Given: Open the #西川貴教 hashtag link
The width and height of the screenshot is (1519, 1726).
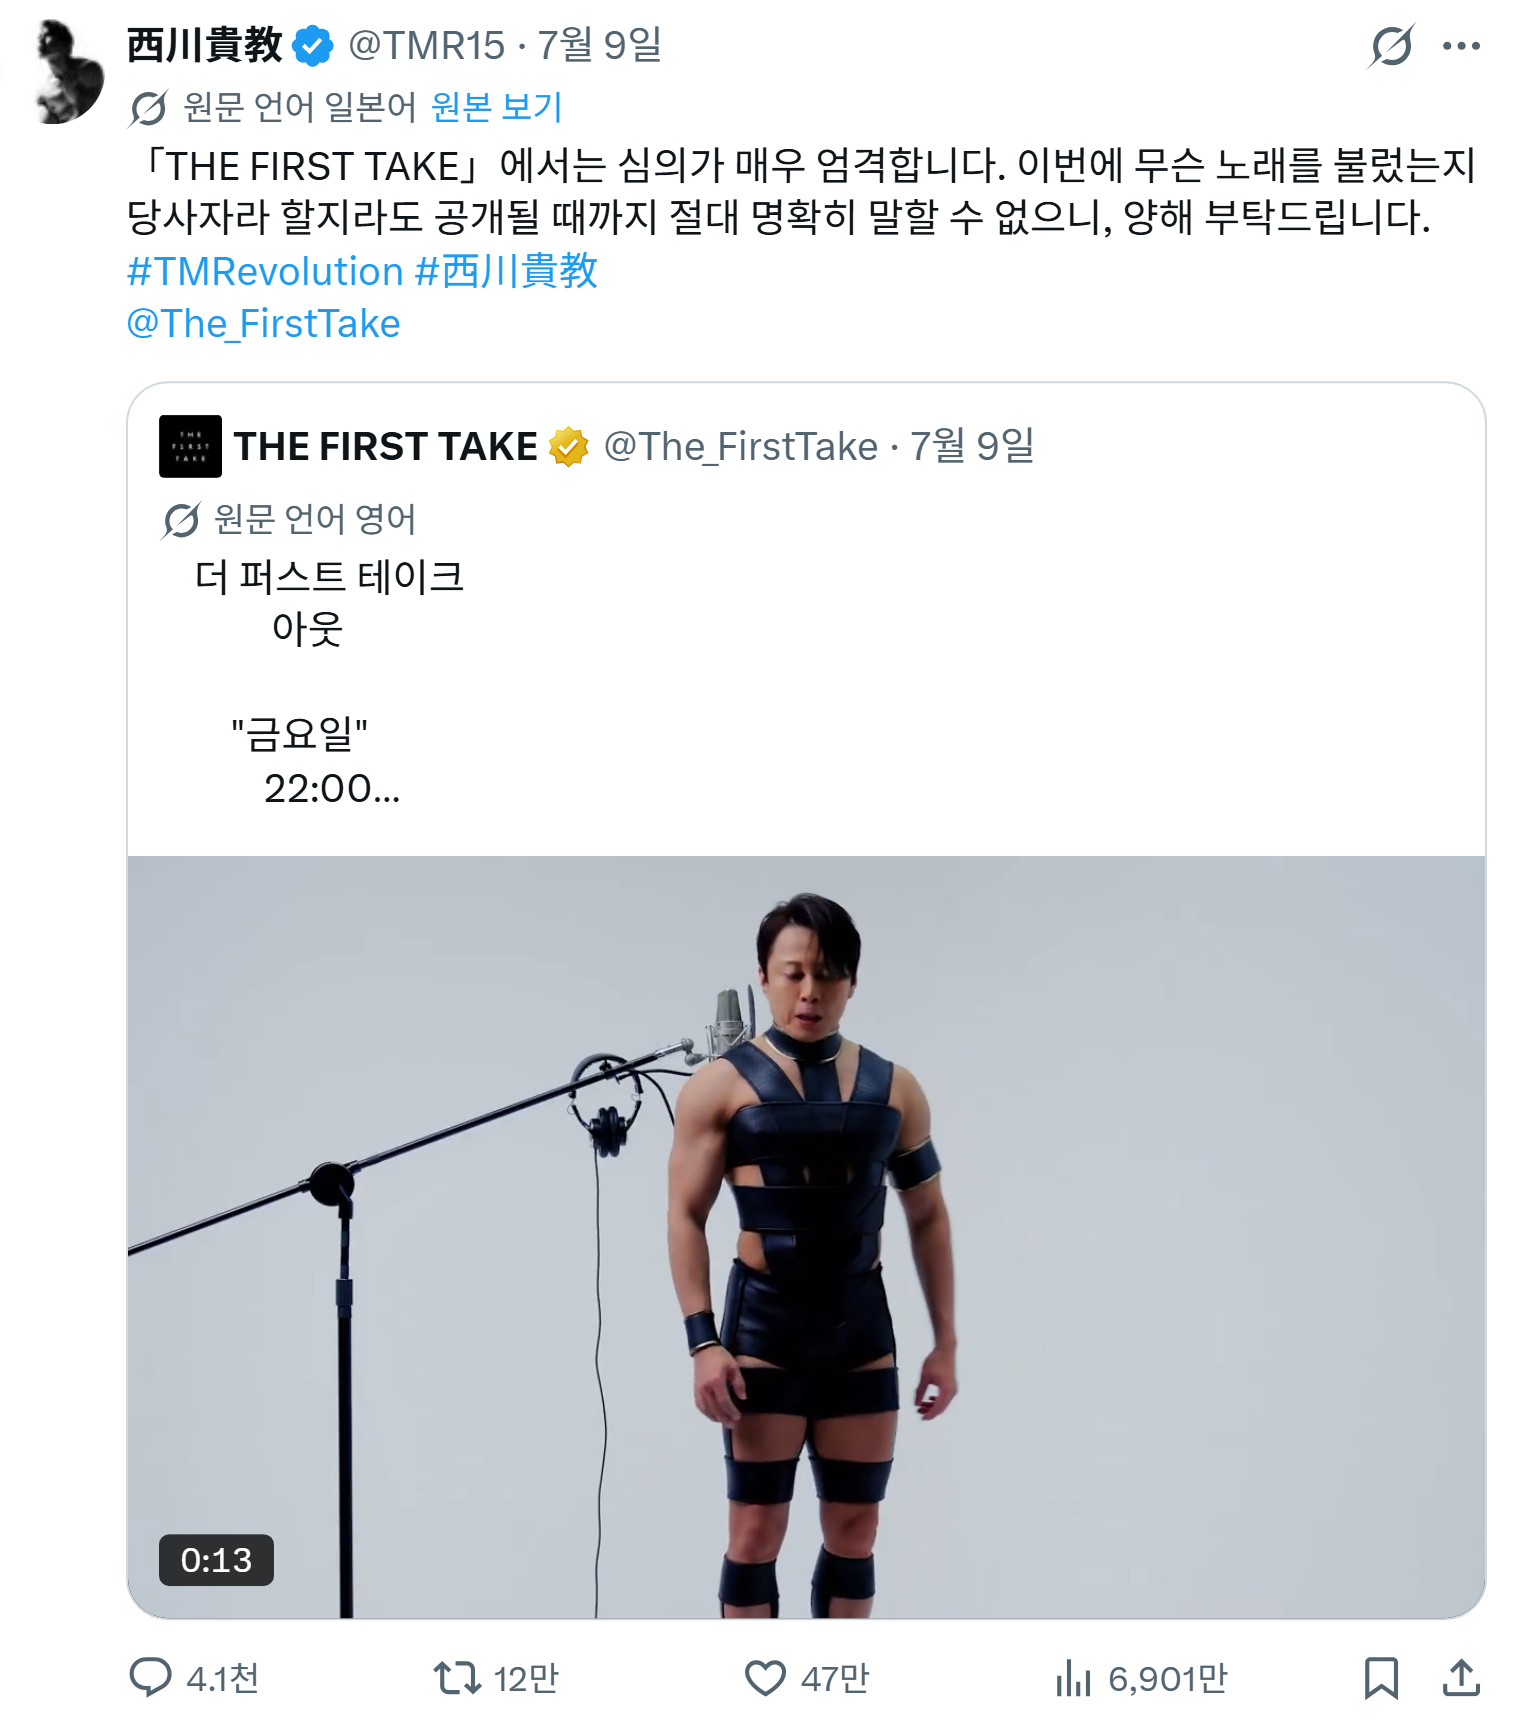Looking at the screenshot, I should pyautogui.click(x=506, y=271).
